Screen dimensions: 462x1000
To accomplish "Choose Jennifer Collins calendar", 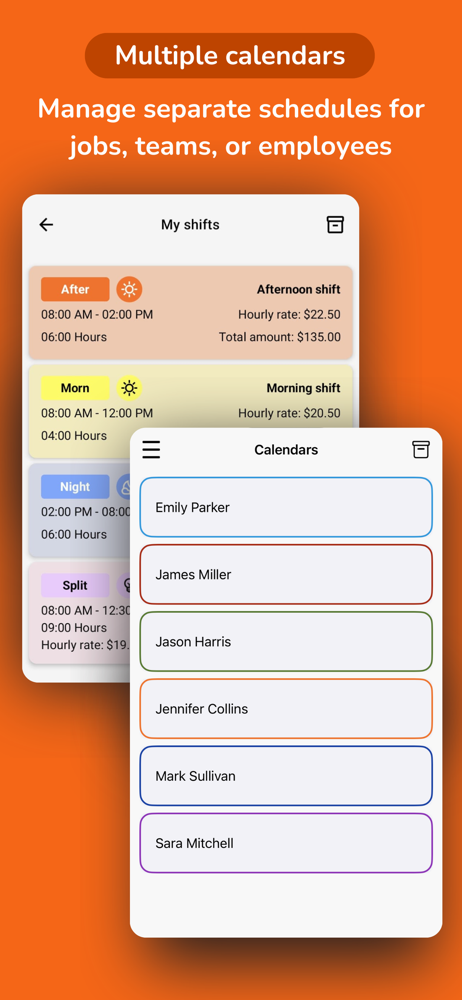I will [x=286, y=709].
